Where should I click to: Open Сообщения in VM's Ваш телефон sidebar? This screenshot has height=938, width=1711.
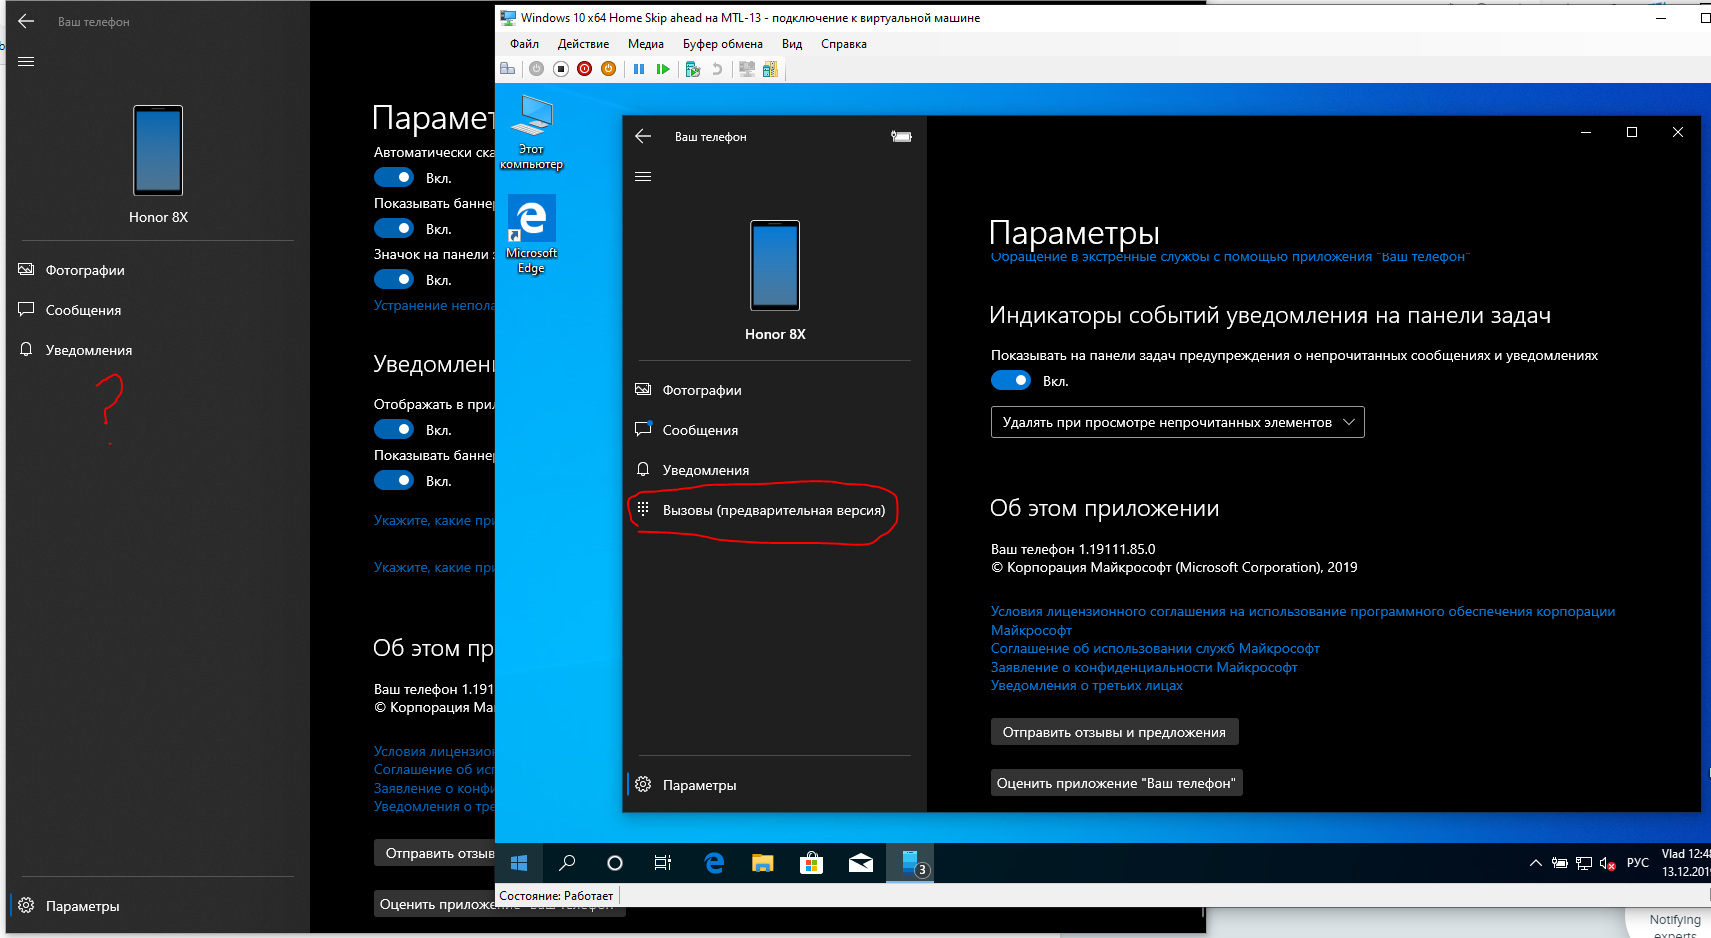click(774, 430)
